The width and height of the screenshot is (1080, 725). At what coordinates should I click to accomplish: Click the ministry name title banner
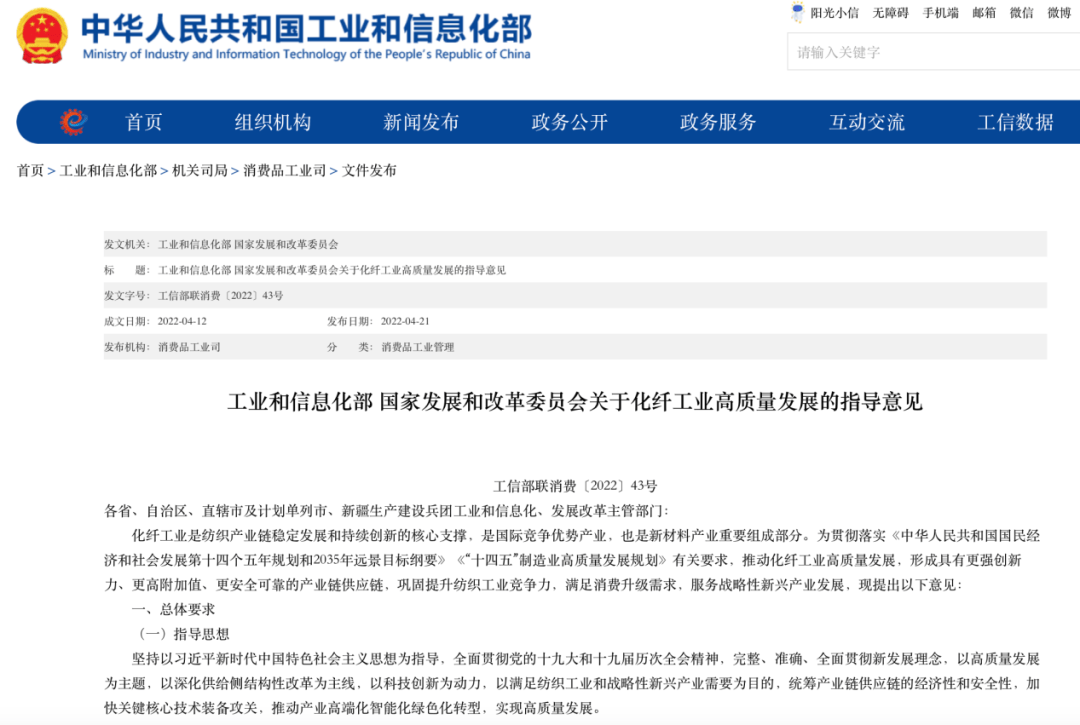coord(307,36)
